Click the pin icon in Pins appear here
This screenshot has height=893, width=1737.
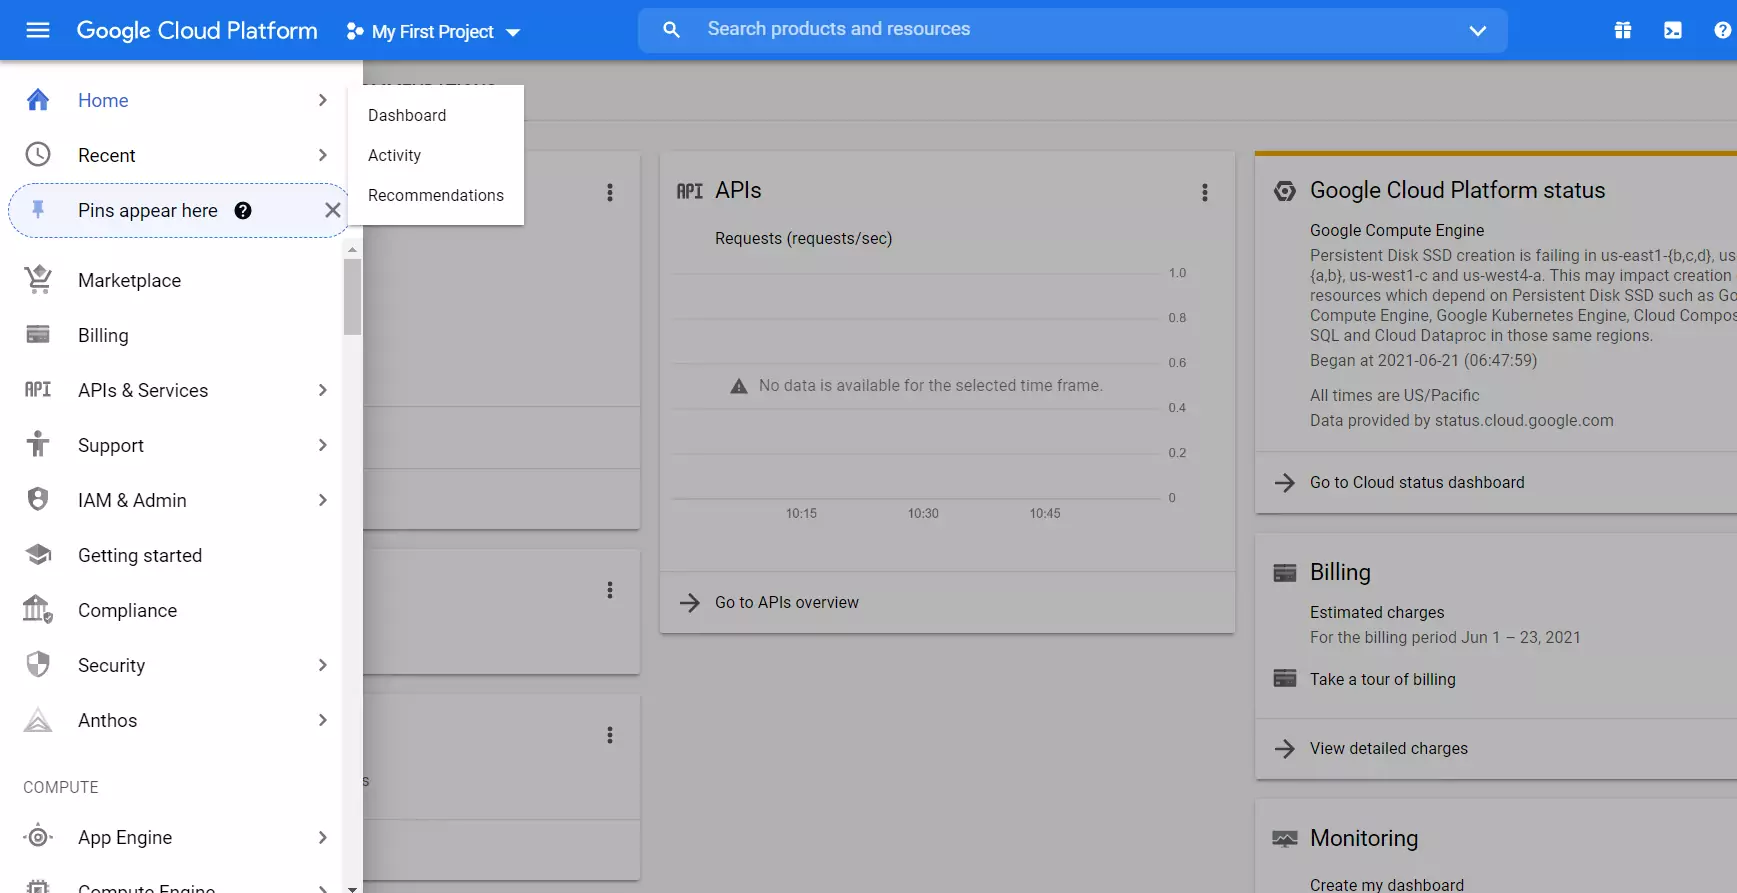click(38, 209)
